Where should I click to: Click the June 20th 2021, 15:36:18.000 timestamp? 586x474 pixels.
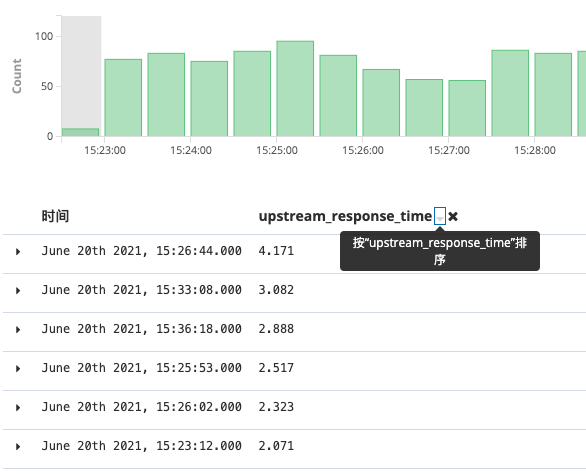point(142,329)
